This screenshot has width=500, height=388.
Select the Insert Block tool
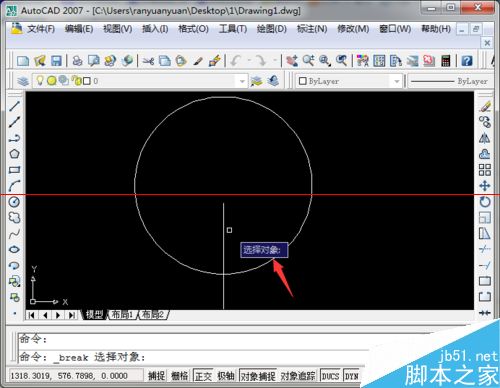14,282
